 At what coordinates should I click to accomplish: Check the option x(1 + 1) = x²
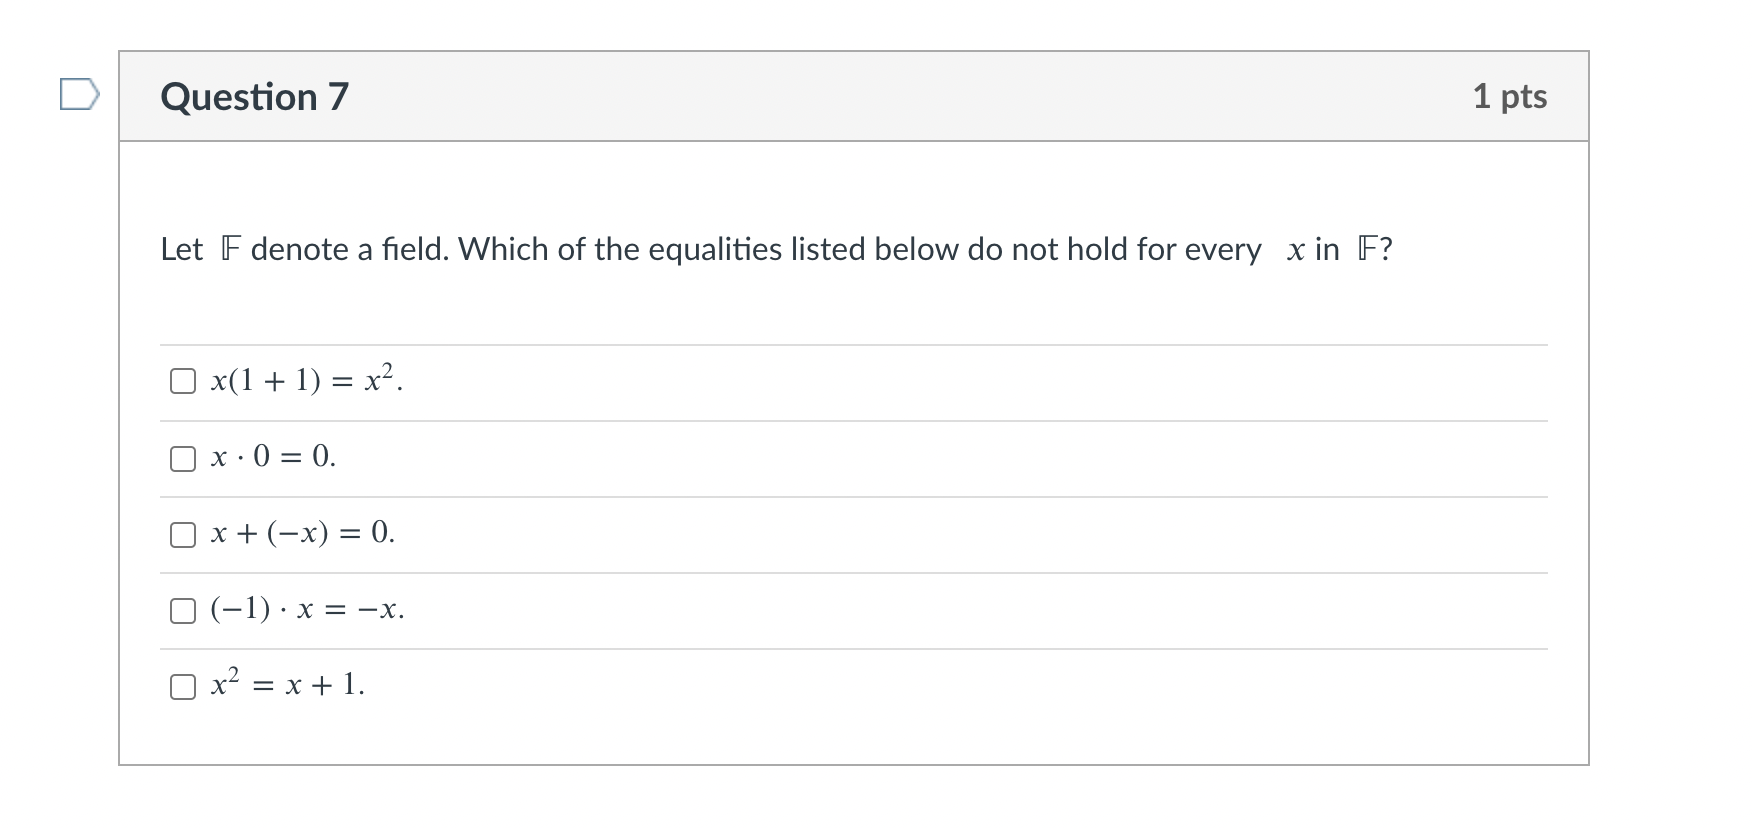point(182,380)
